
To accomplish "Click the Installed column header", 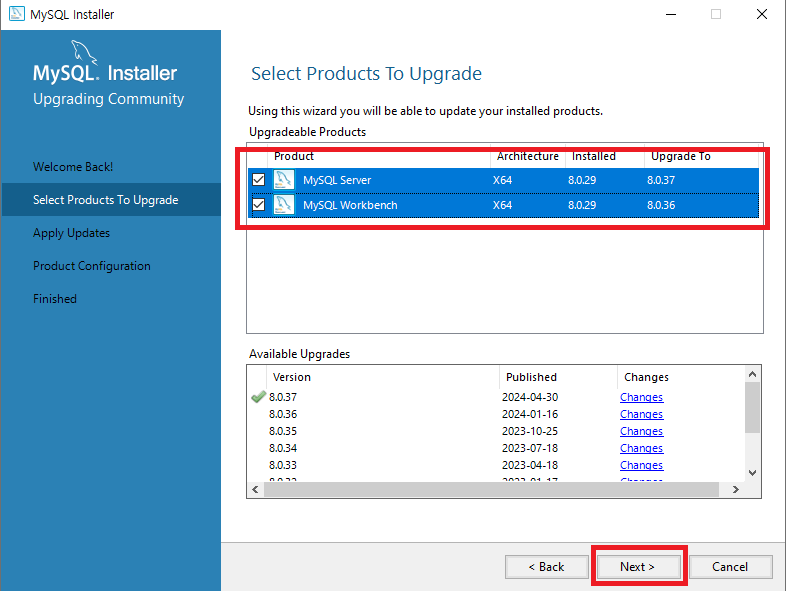I will click(x=594, y=156).
